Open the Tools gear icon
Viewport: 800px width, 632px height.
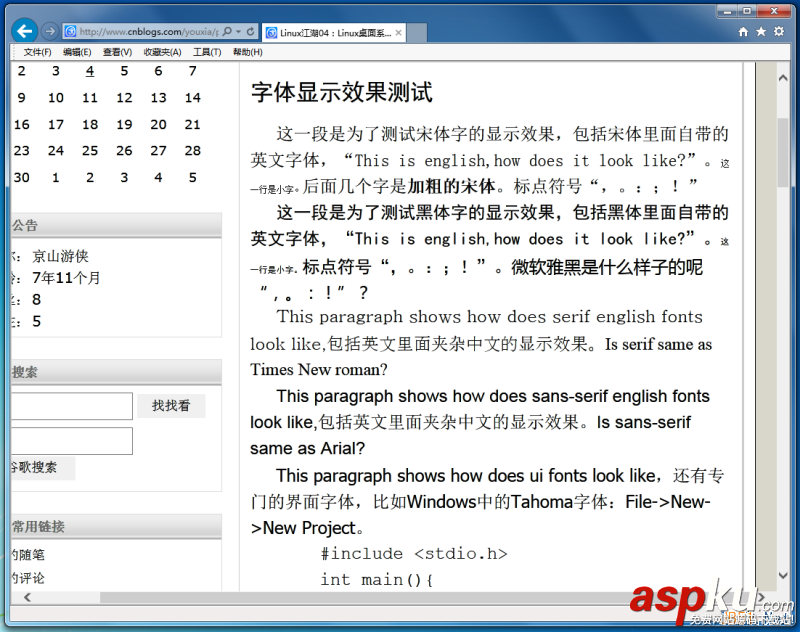coord(779,32)
